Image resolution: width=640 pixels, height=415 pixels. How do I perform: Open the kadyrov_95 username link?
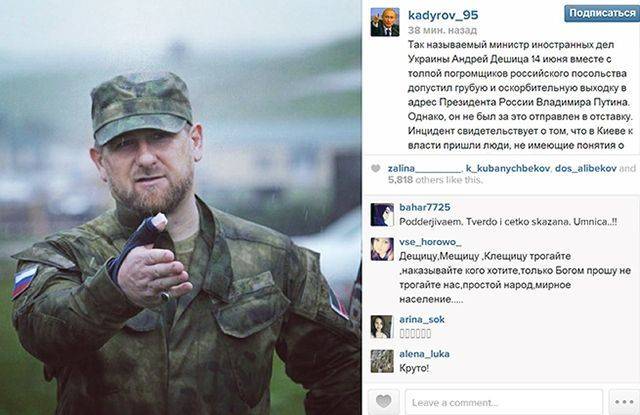(x=443, y=15)
